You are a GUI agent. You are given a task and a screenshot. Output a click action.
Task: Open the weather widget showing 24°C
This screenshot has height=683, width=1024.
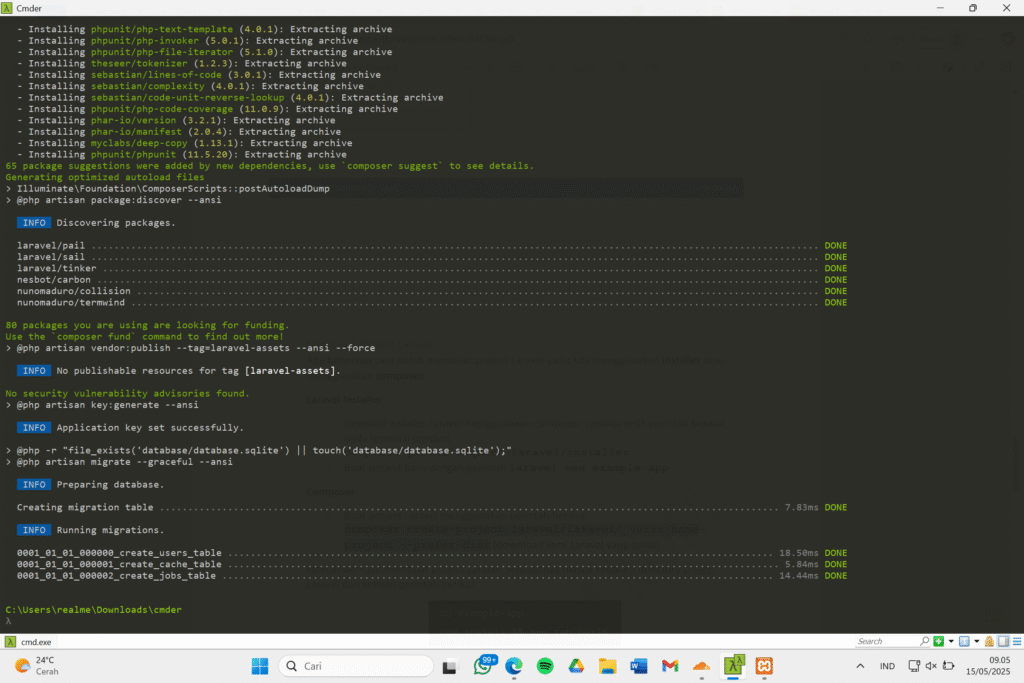click(36, 666)
